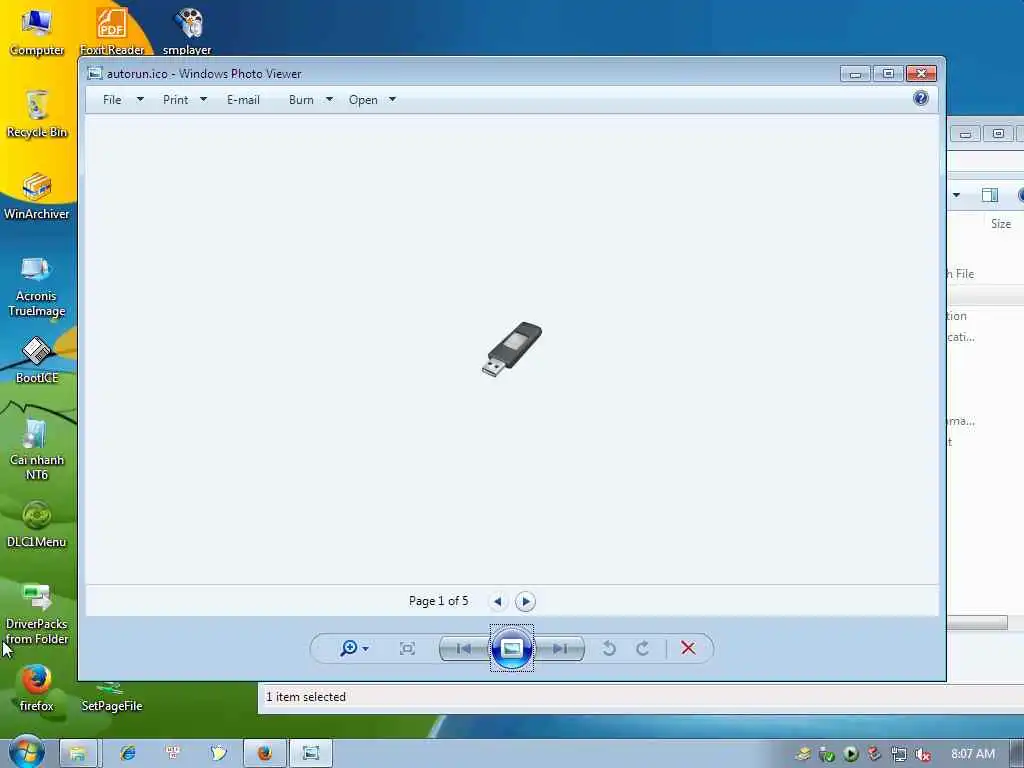Open the Open menu in toolbar
The image size is (1024, 768).
[363, 100]
